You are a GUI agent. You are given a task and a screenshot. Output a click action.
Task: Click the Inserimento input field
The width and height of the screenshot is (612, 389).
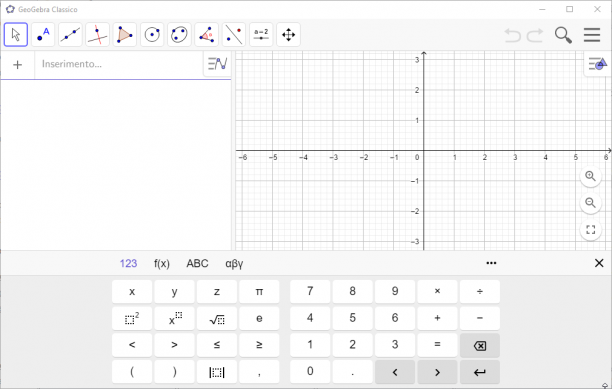(x=119, y=64)
